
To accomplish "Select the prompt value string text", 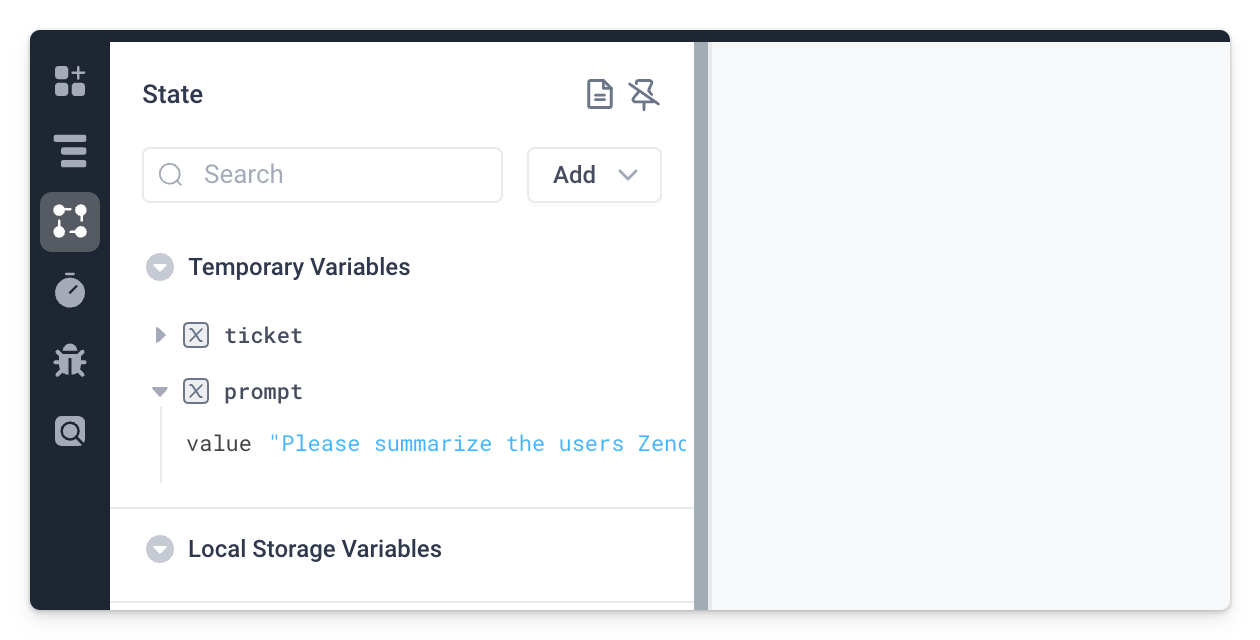I will point(470,443).
